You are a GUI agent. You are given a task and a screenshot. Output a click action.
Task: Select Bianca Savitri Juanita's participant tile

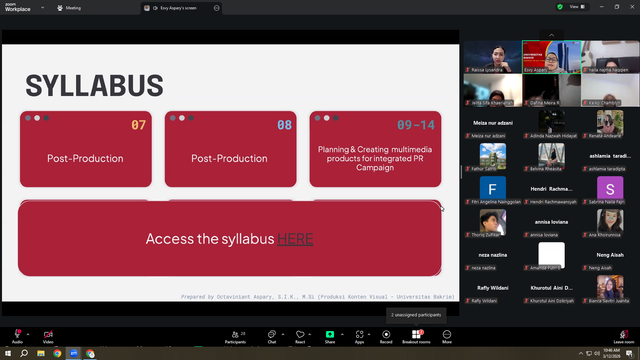click(610, 289)
